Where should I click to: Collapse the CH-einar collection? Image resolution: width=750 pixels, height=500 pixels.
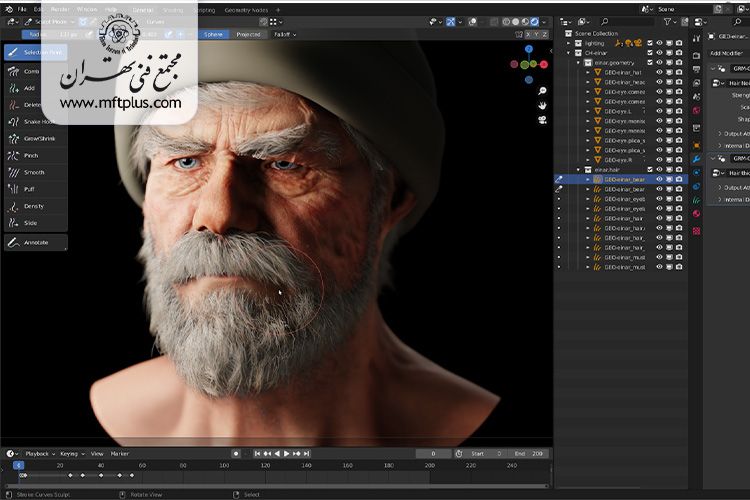click(569, 53)
